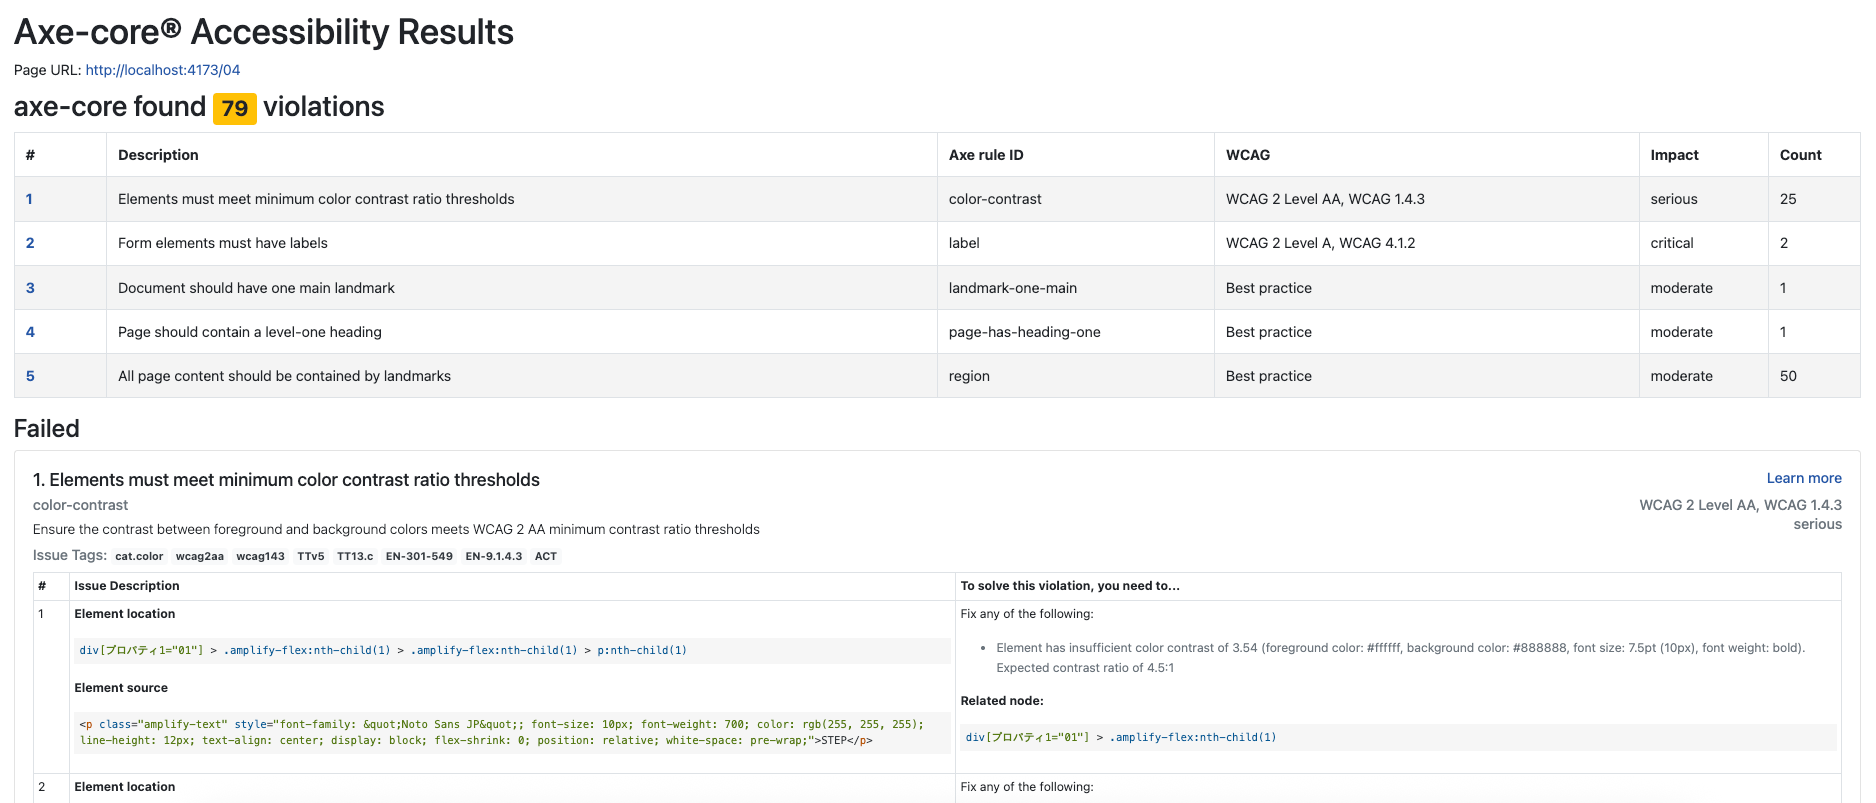Click the wcag2aa issue tag
Screen dimensions: 1876x803
(199, 556)
